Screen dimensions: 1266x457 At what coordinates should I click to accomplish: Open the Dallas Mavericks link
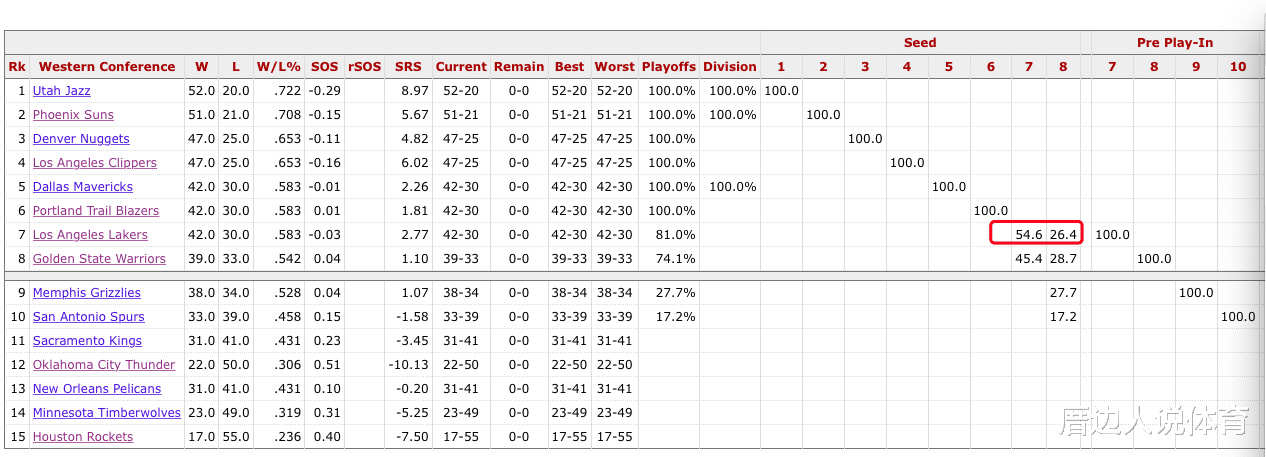click(x=83, y=187)
